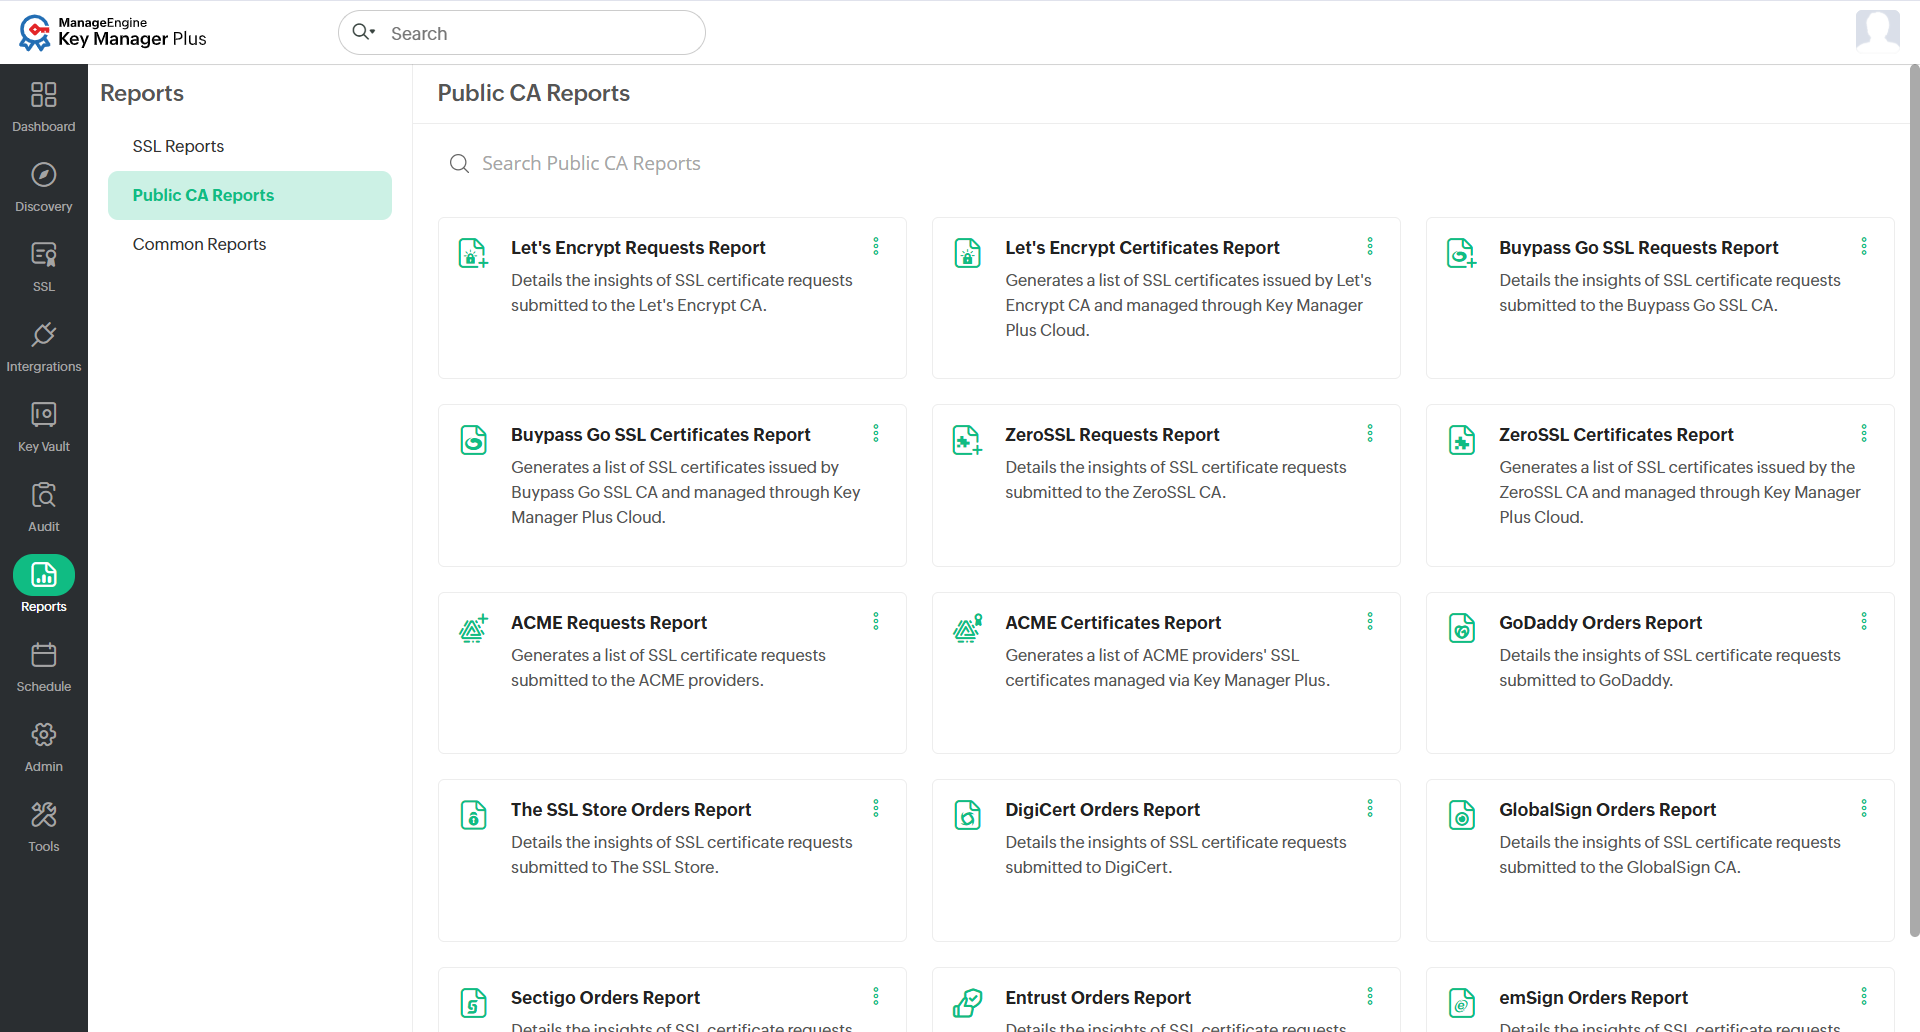1920x1032 pixels.
Task: Open more options for Sectigo Orders Report
Action: [x=876, y=996]
